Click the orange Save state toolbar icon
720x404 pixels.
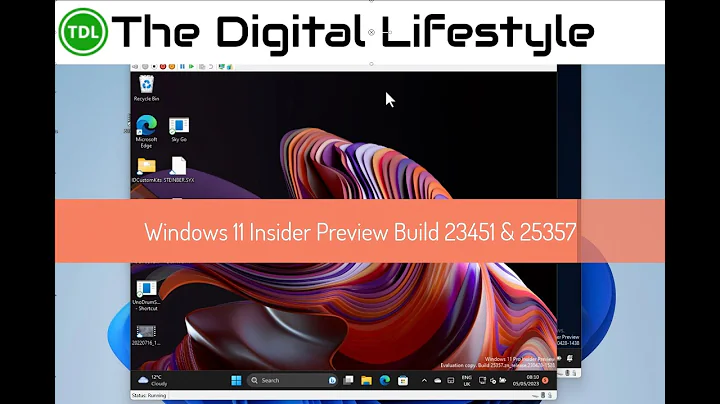pos(172,67)
